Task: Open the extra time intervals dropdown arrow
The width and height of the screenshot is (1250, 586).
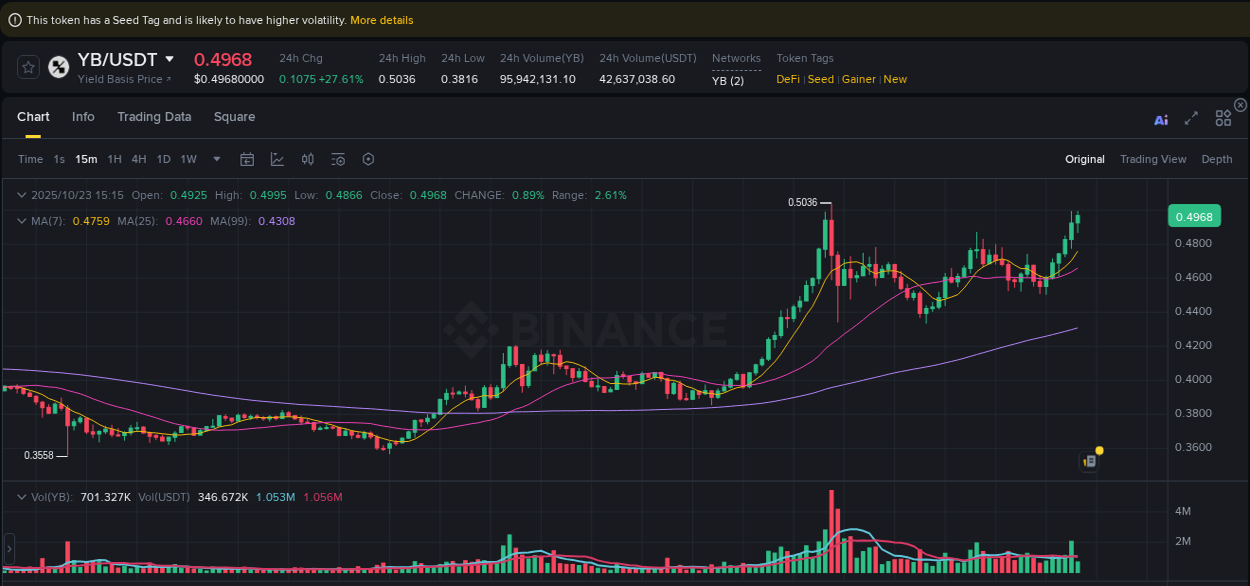Action: click(216, 159)
